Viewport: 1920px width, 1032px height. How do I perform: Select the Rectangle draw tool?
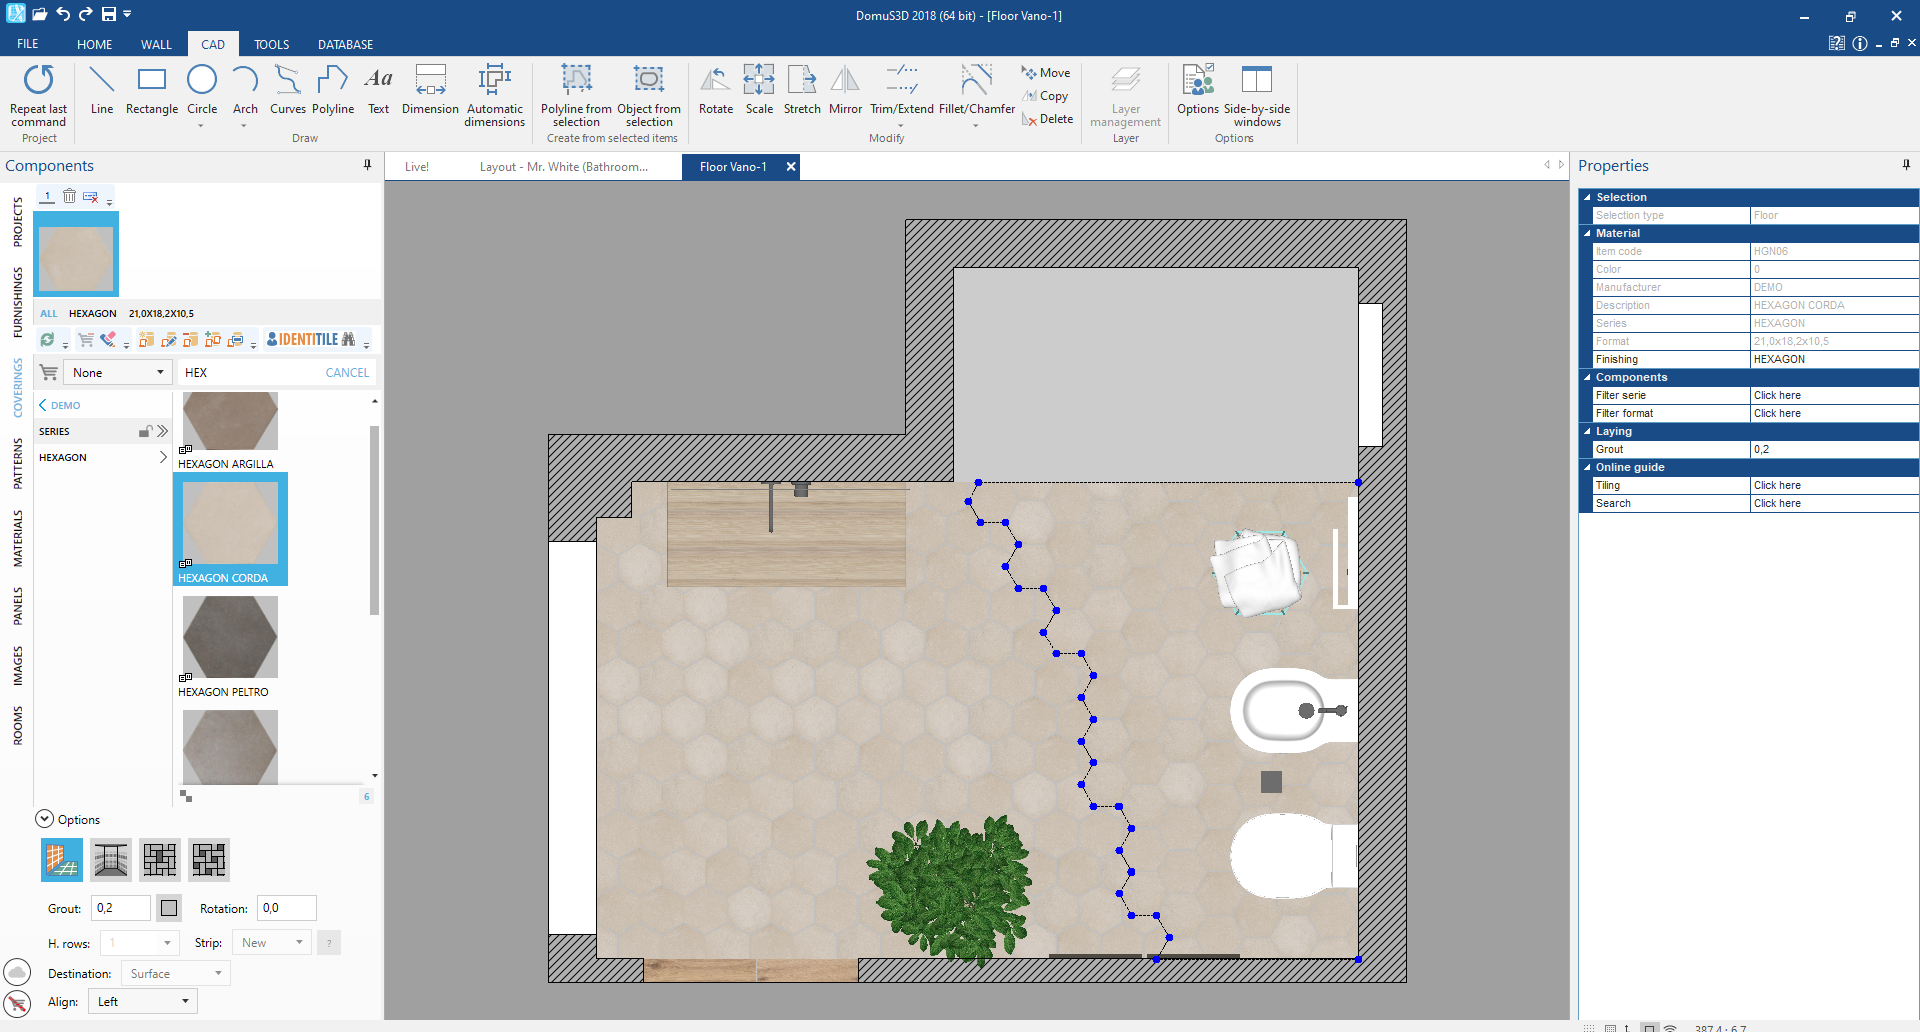coord(152,90)
